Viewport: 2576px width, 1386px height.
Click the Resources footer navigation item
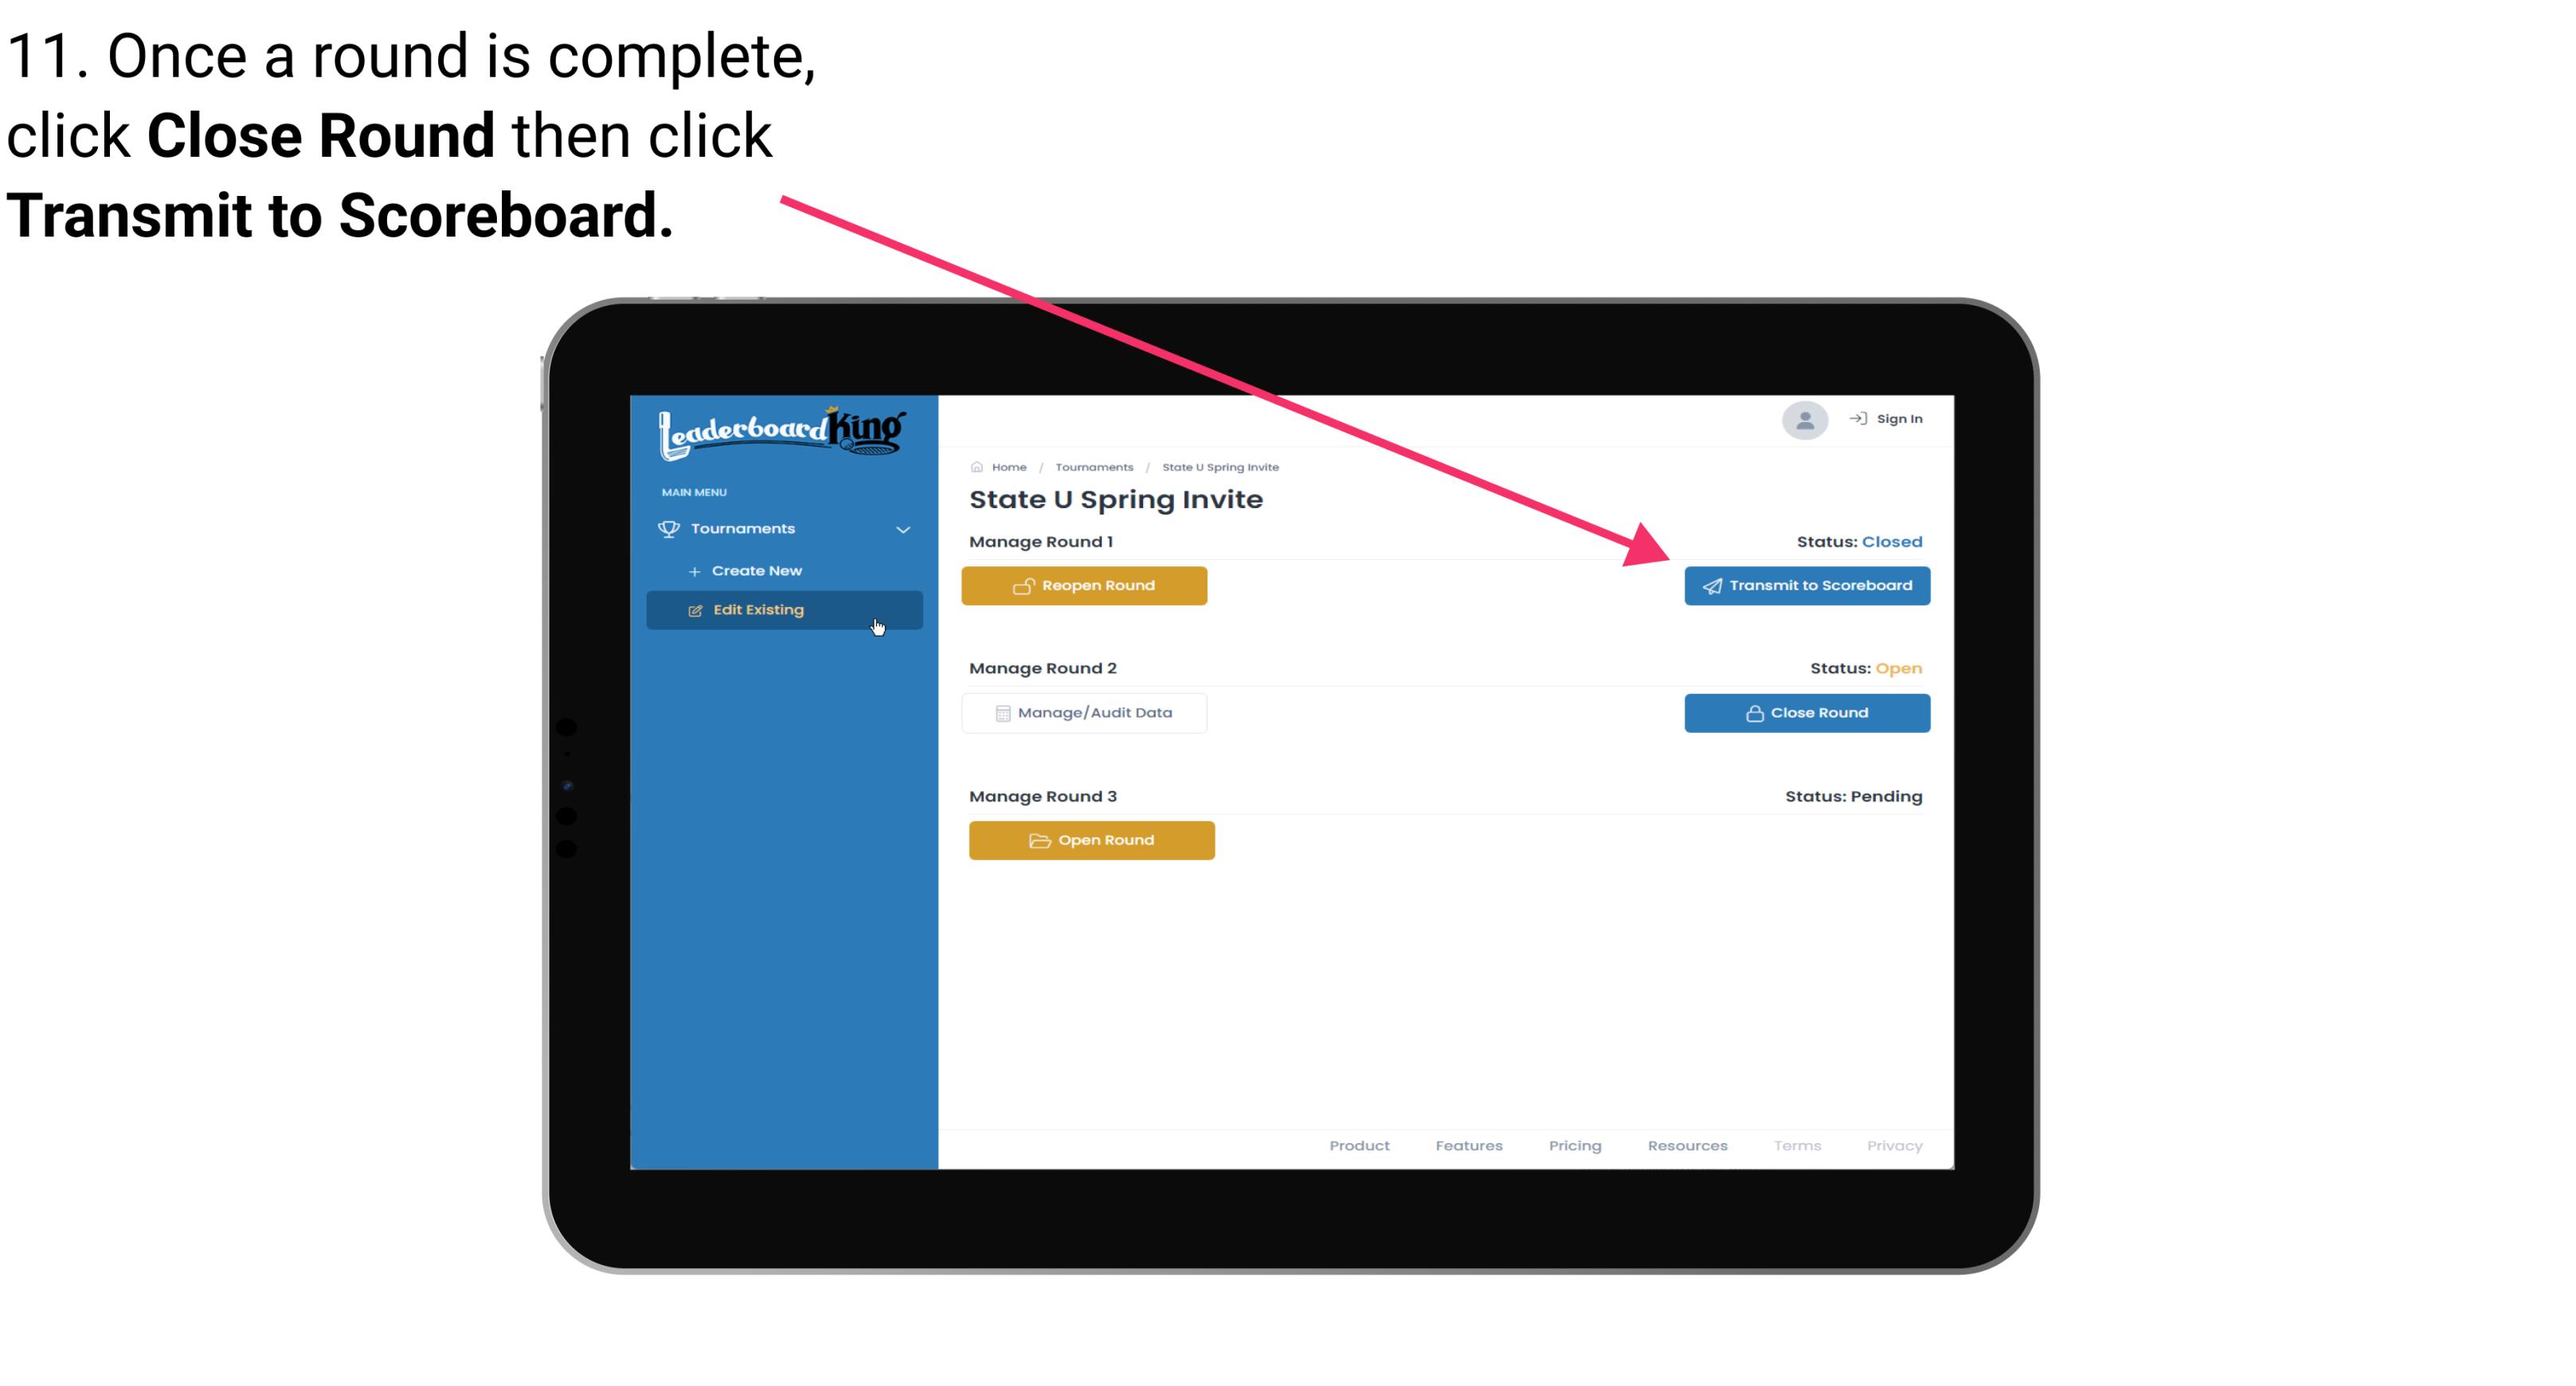click(x=1687, y=1145)
